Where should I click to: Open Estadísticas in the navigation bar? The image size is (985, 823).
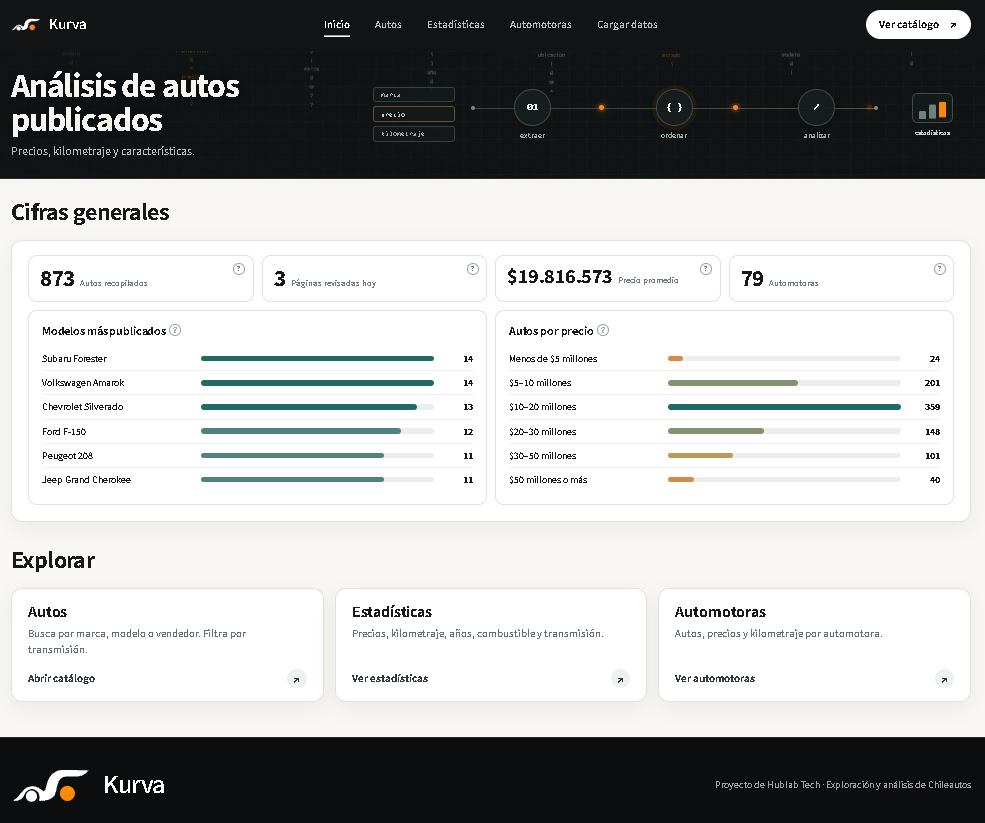coord(455,25)
